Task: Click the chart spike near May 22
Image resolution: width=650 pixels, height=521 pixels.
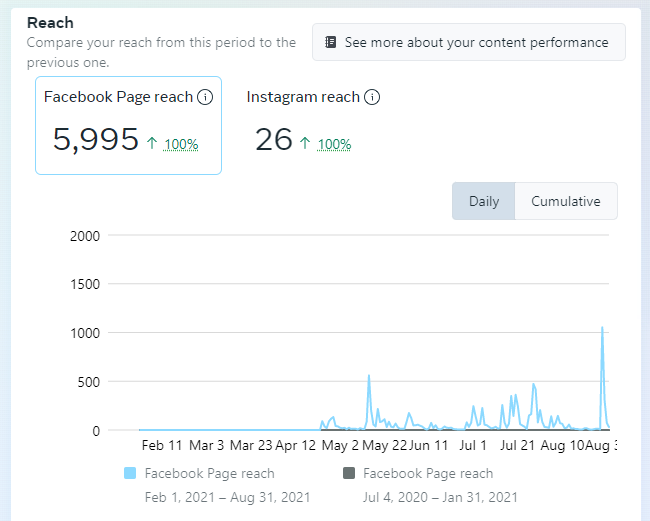Action: click(369, 377)
